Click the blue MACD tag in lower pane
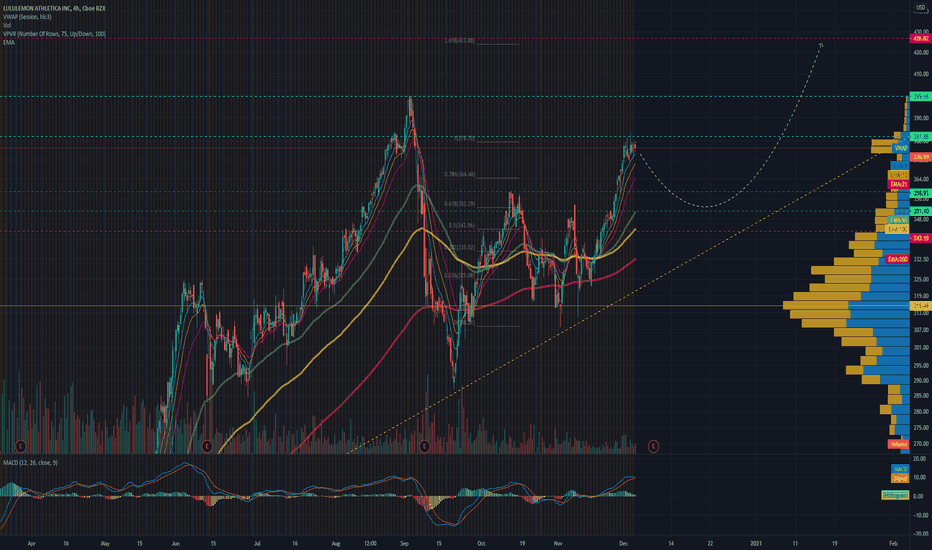The height and width of the screenshot is (550, 932). [900, 469]
